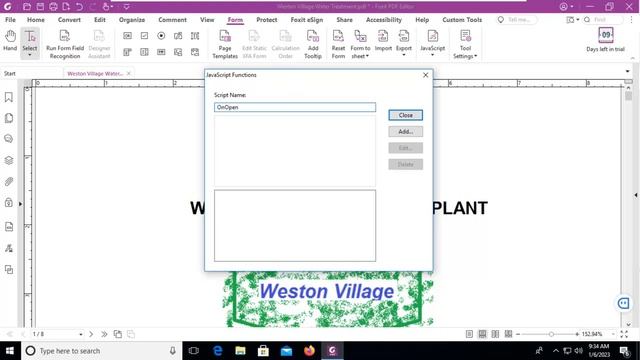Image resolution: width=640 pixels, height=360 pixels.
Task: Click the Script Name input field
Action: (x=295, y=107)
